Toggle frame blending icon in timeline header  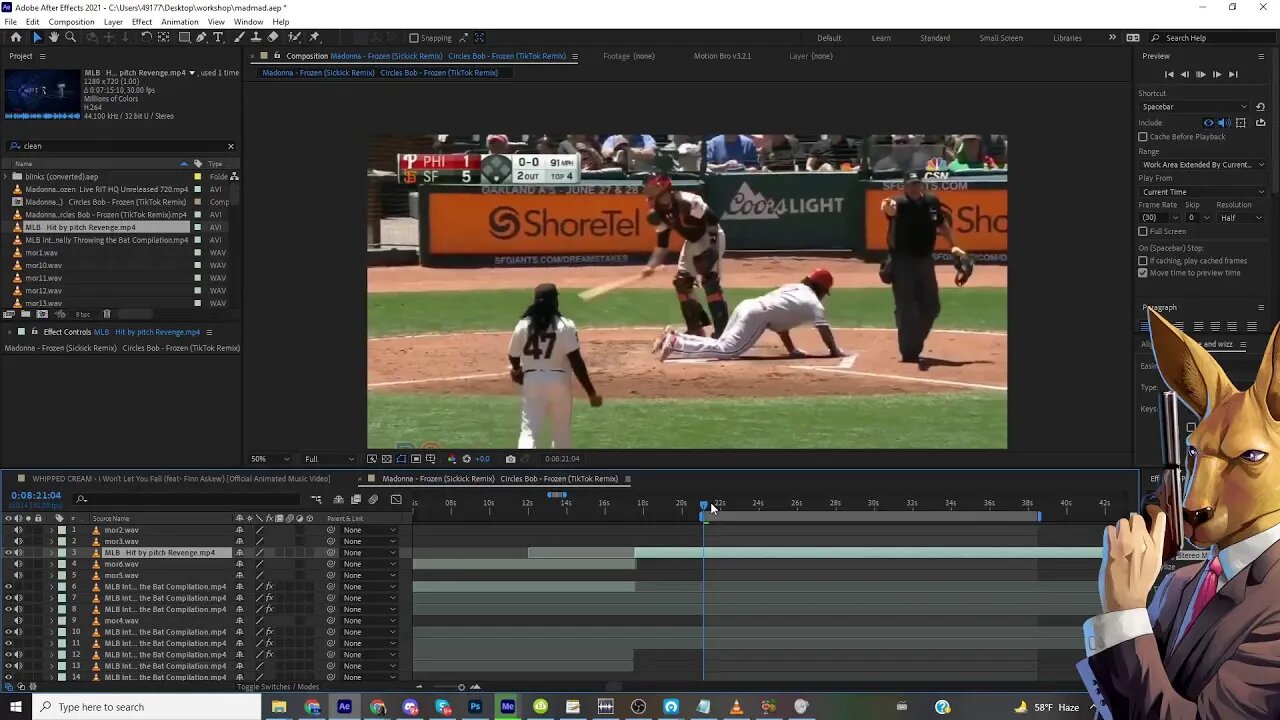tap(356, 499)
